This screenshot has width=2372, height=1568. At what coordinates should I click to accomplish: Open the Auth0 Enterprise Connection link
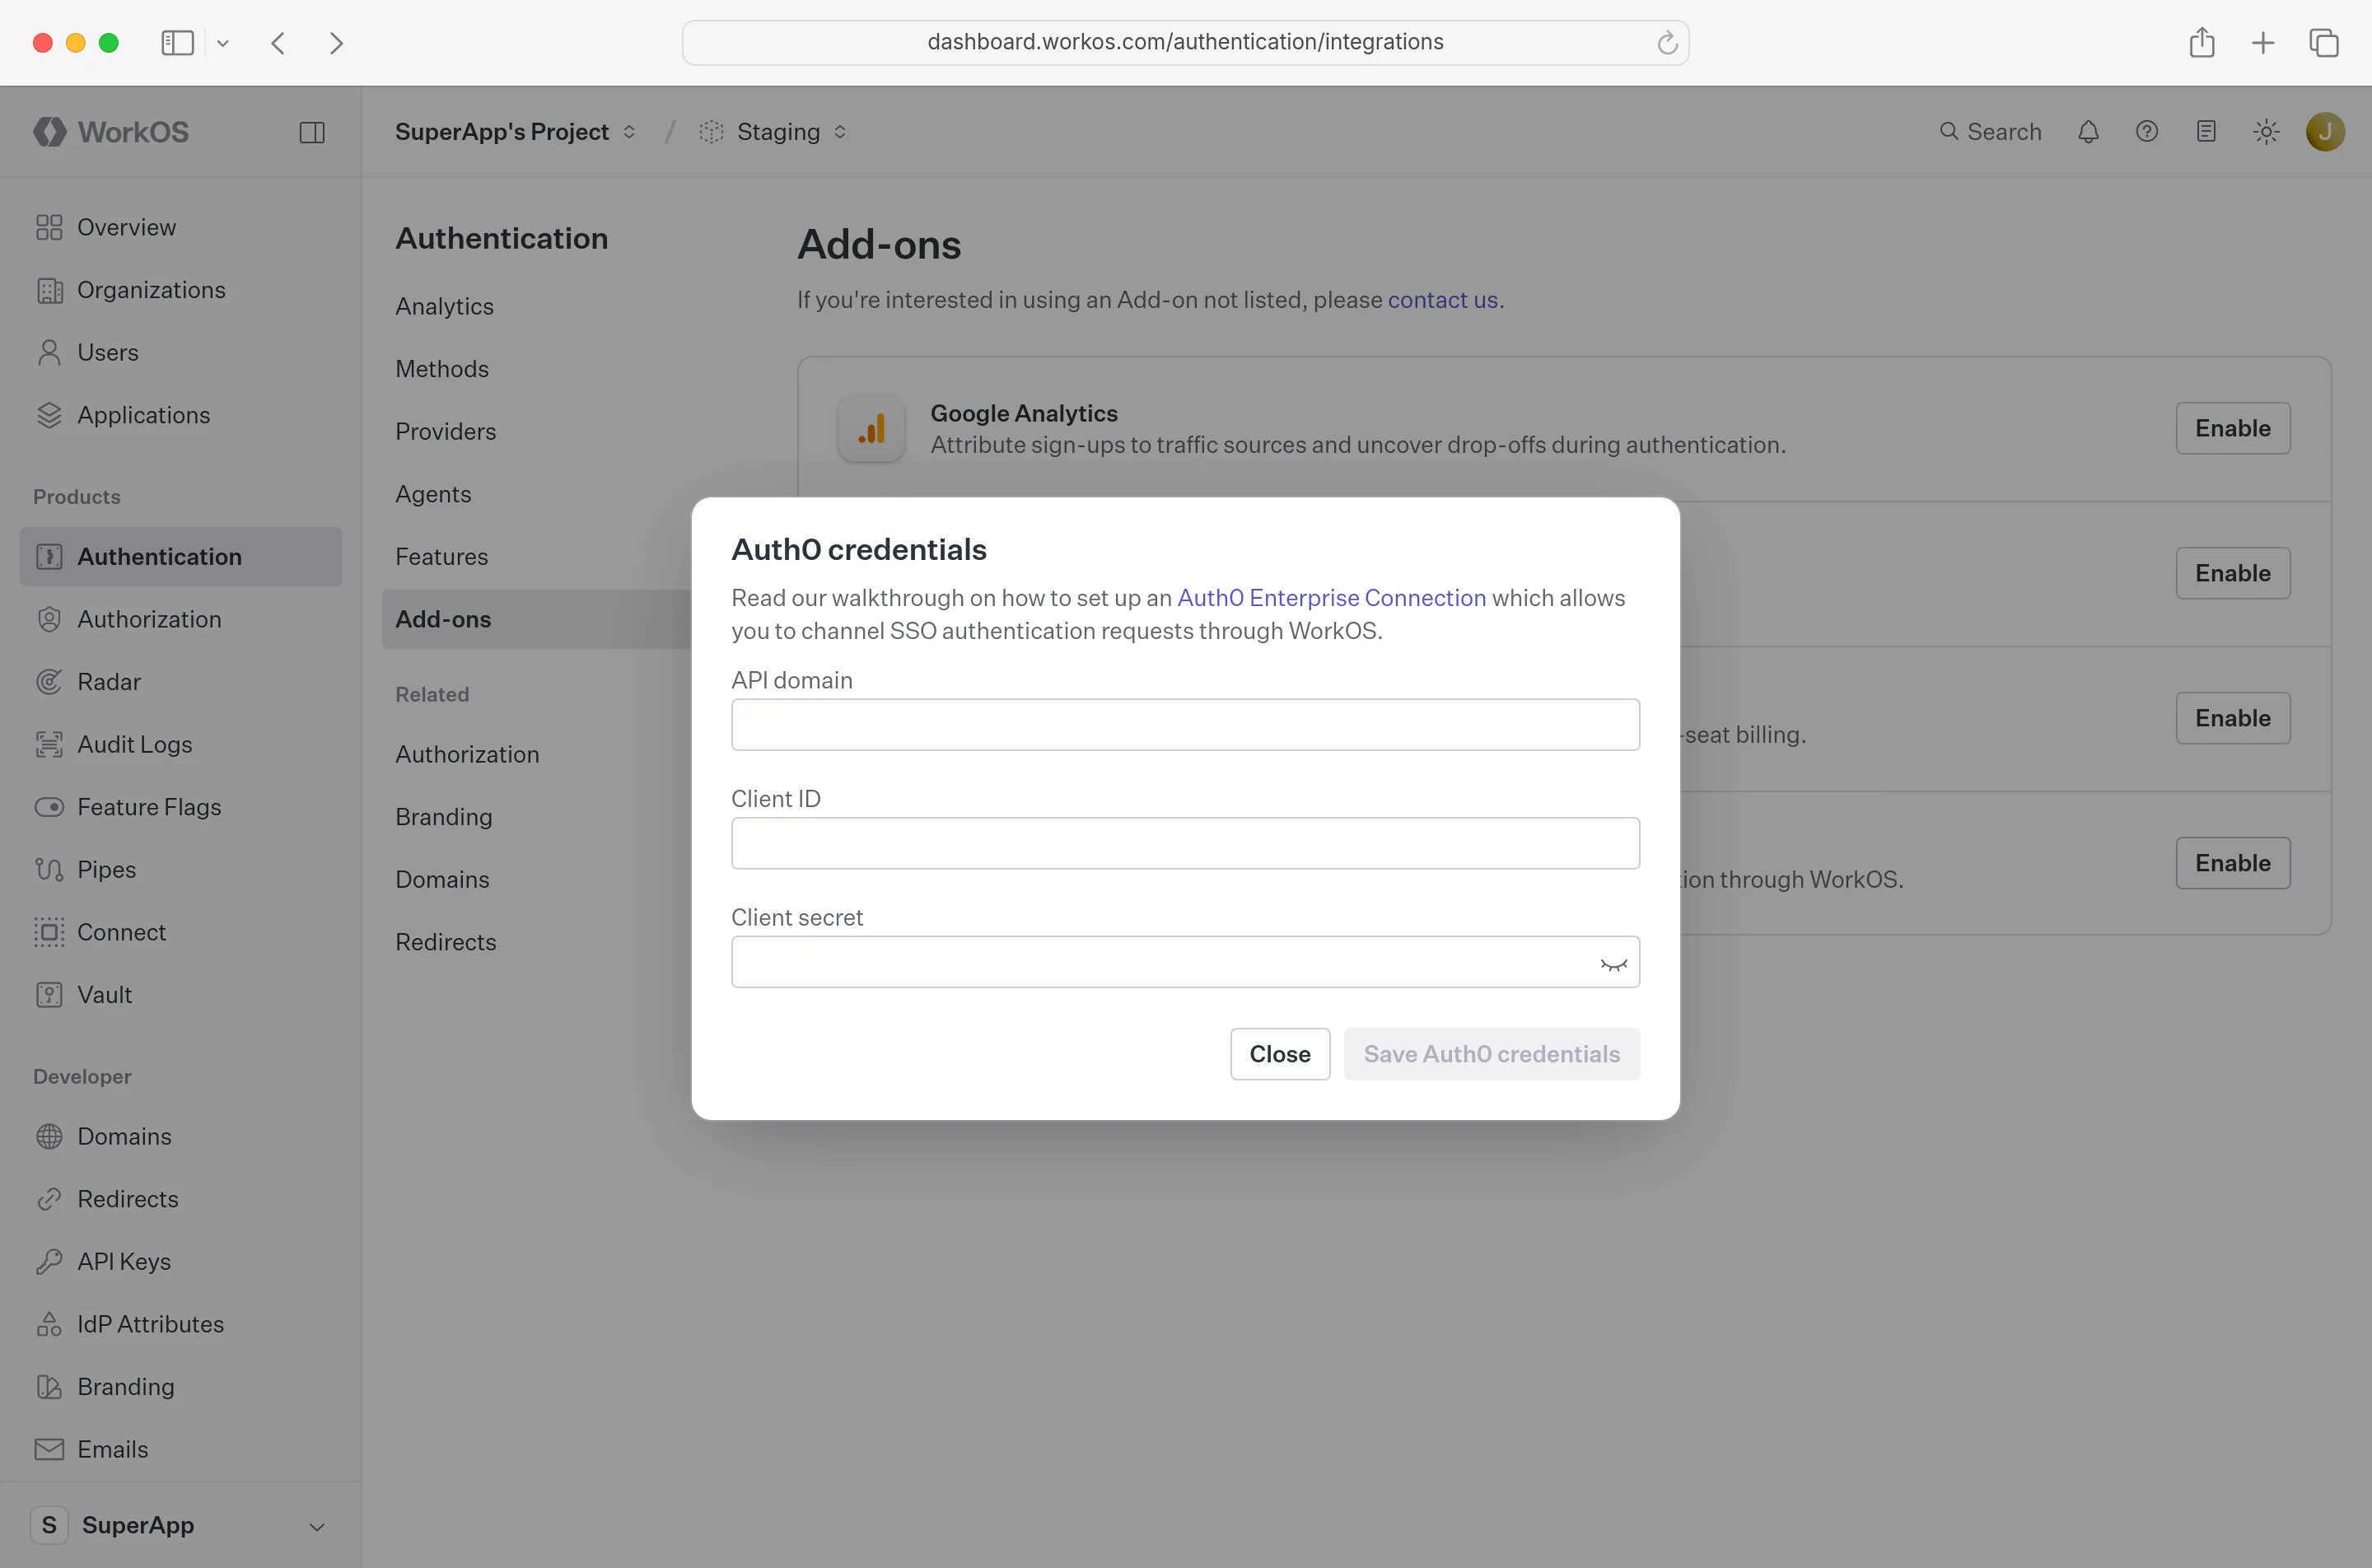[1331, 598]
